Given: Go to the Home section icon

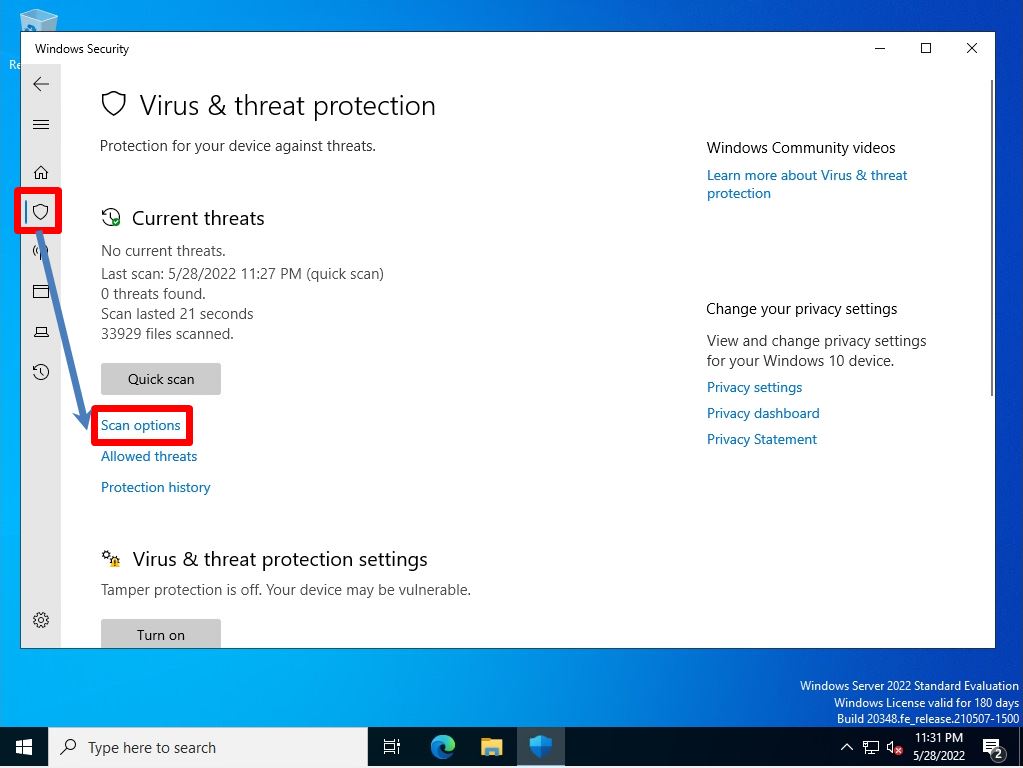Looking at the screenshot, I should 41,172.
